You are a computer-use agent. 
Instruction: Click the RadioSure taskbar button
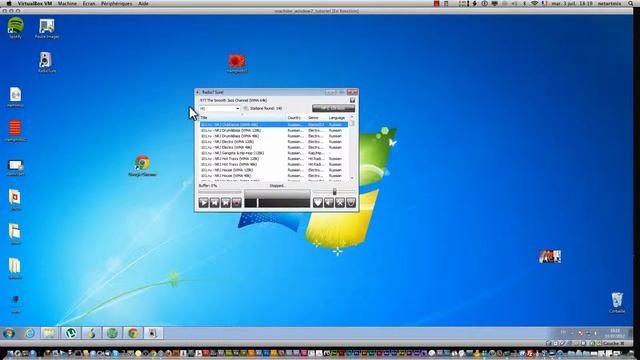coord(153,333)
